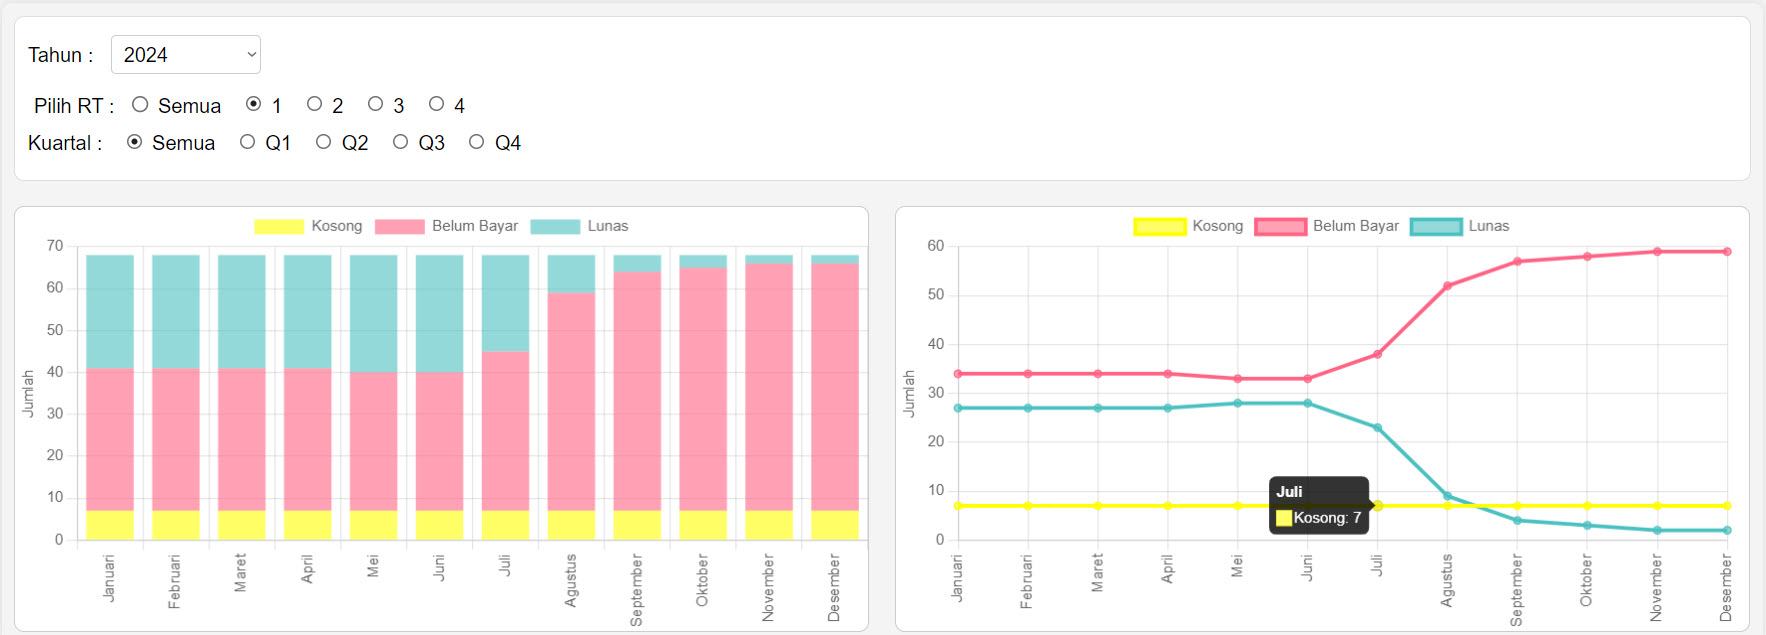Select RT 2 radio button
The width and height of the screenshot is (1766, 635).
point(314,104)
